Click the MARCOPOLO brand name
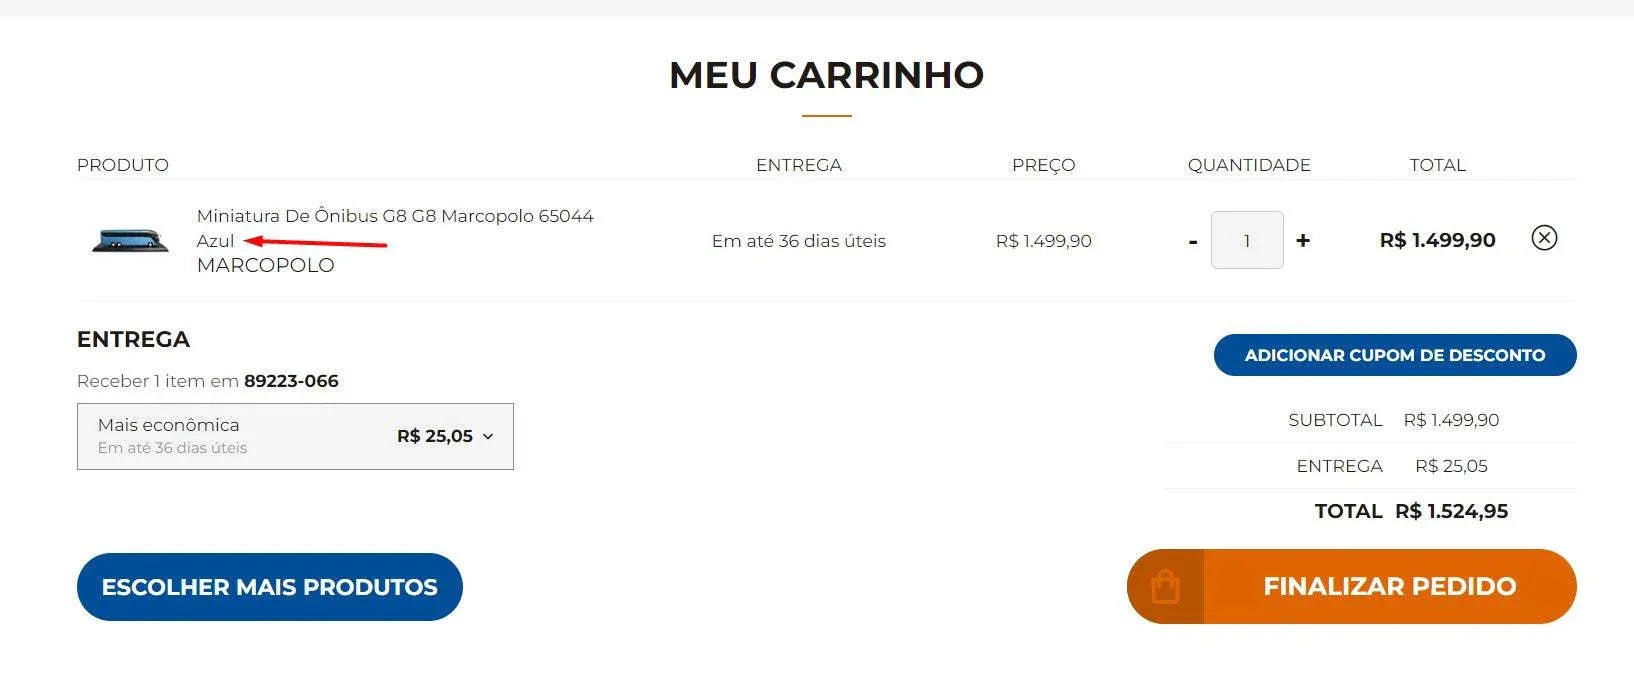This screenshot has height=699, width=1634. tap(266, 265)
